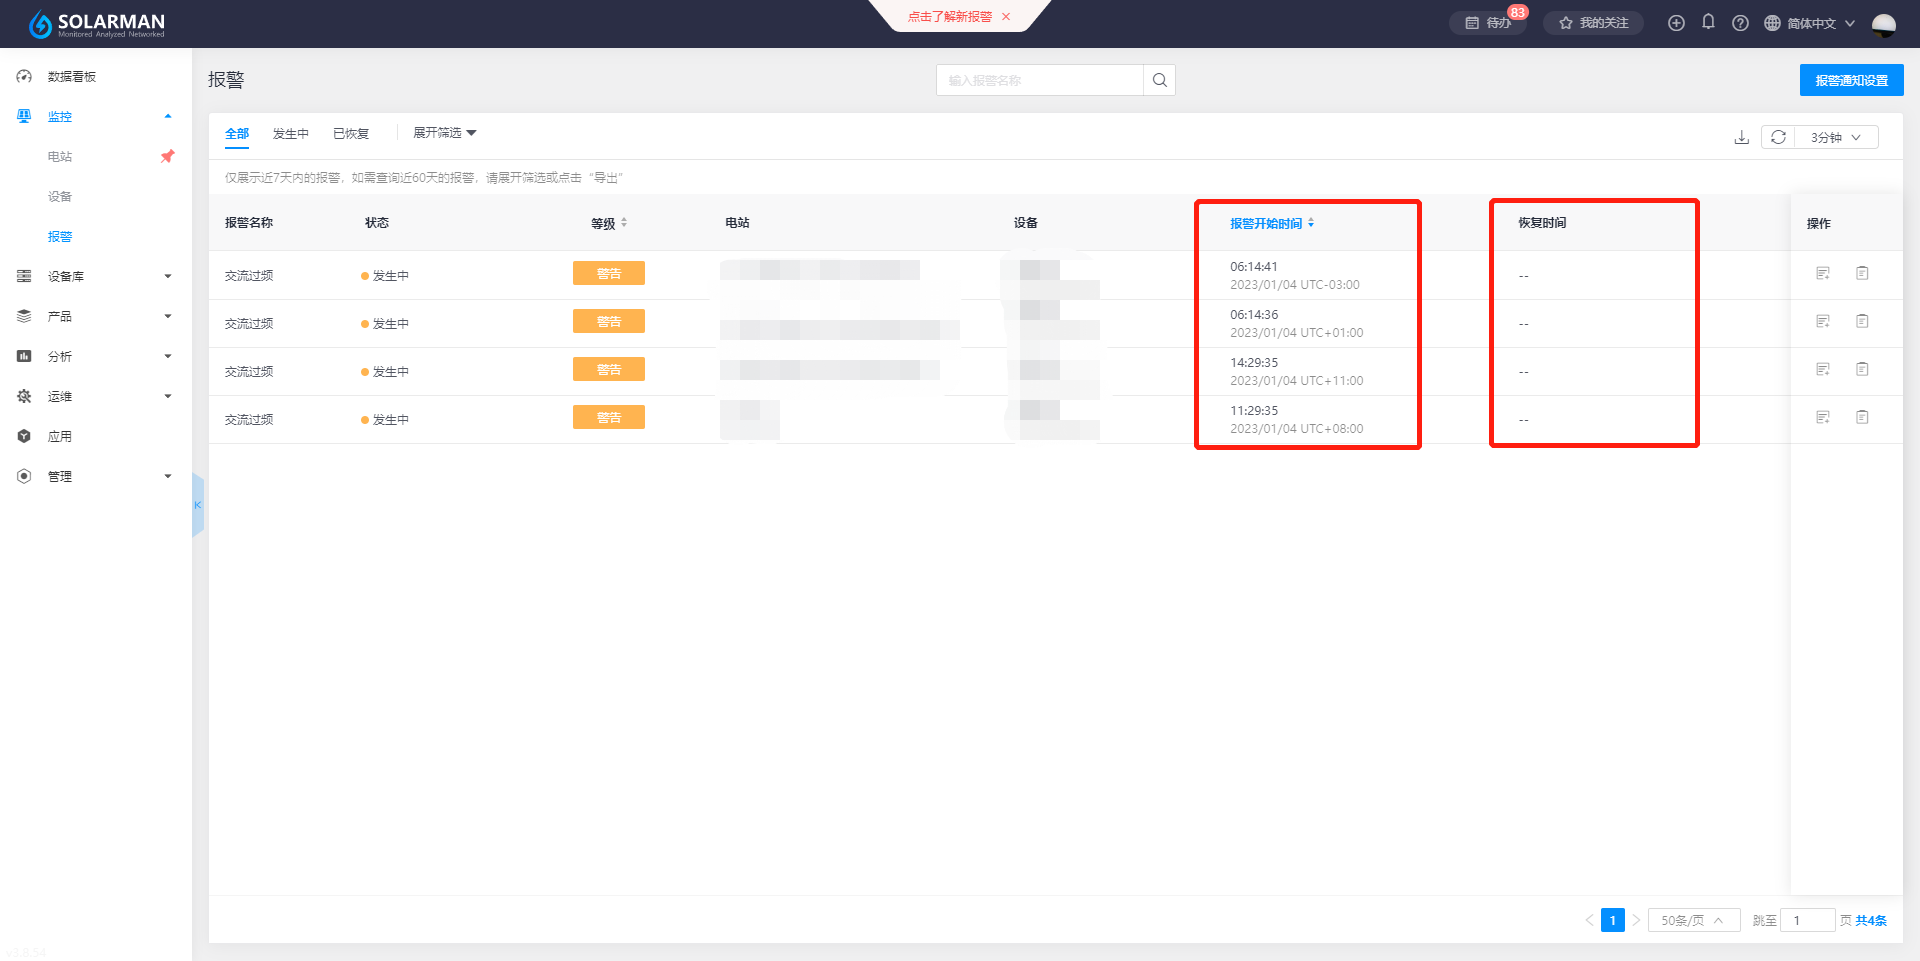Screen dimensions: 1920x961
Task: Open the 3分钟 refresh interval dropdown
Action: coord(1835,137)
